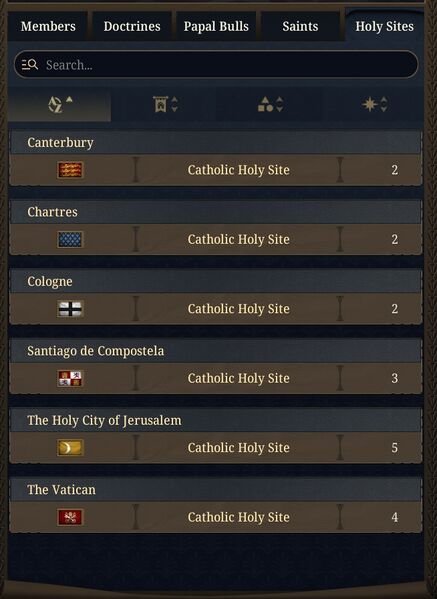Click the red Papal States flag
This screenshot has width=437, height=599.
(x=70, y=517)
